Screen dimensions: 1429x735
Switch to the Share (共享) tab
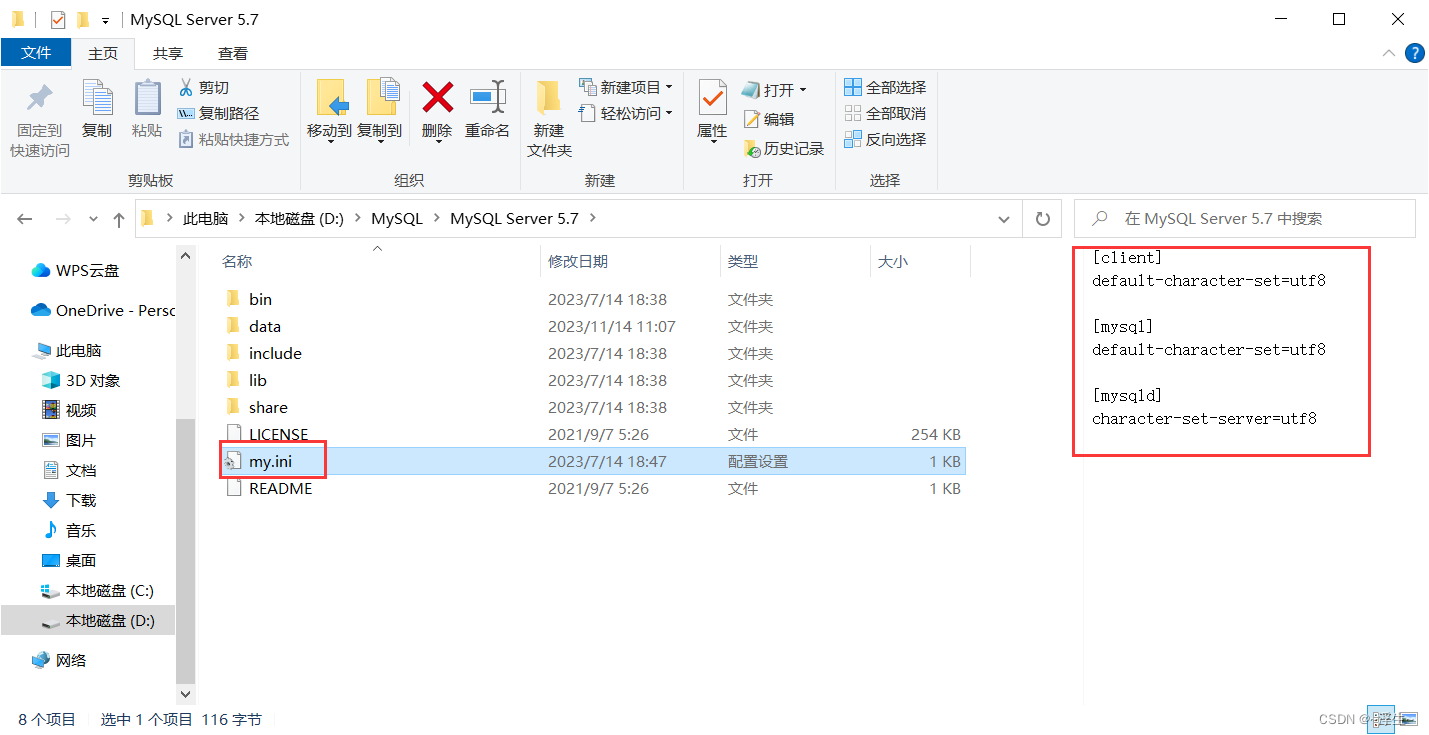168,53
